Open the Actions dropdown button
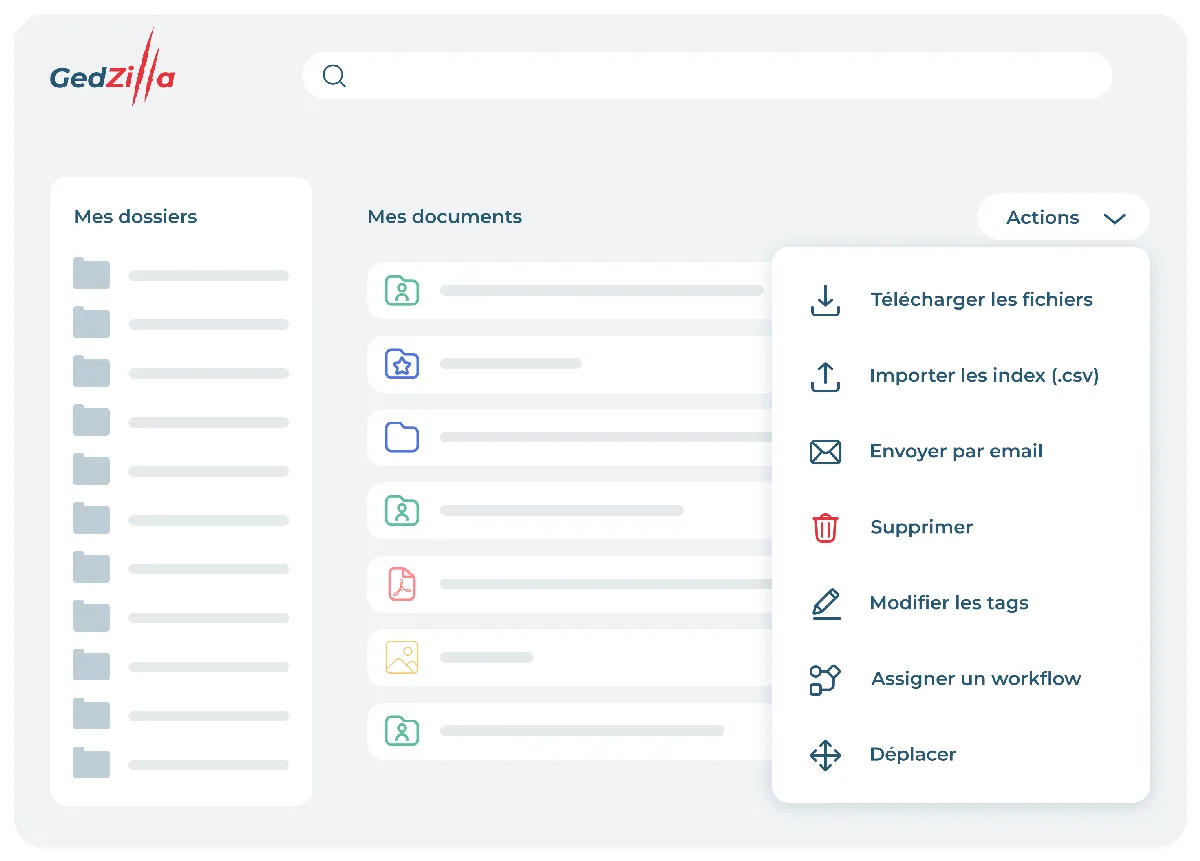1200x861 pixels. coord(1063,217)
